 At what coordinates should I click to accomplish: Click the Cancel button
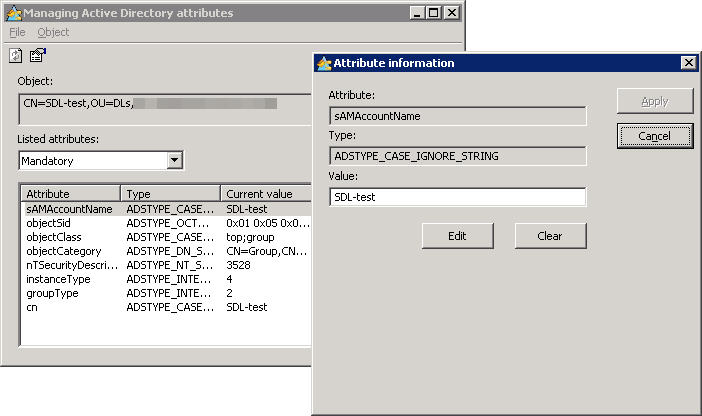[655, 136]
